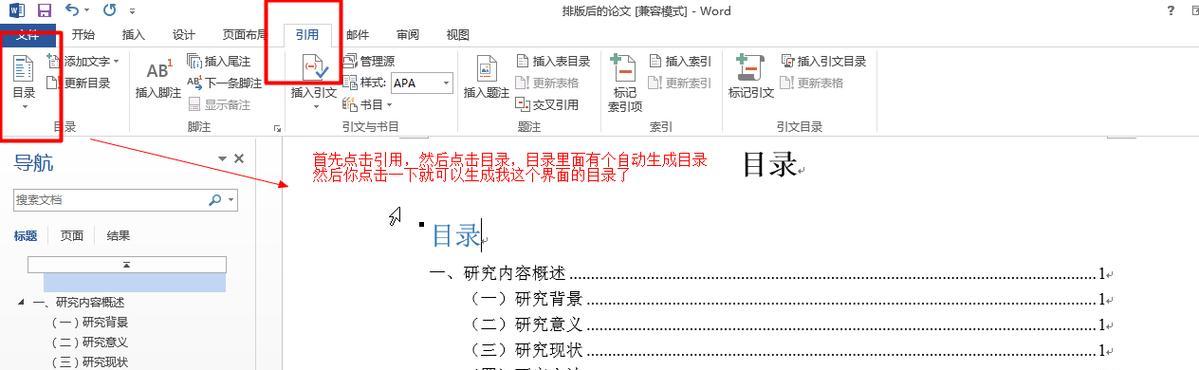The height and width of the screenshot is (370, 1199).
Task: Collapse the 一、研究内容概述 heading in navigation
Action: pyautogui.click(x=20, y=302)
